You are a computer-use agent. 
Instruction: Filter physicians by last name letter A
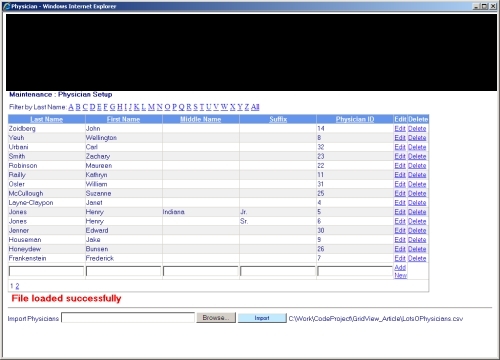(71, 107)
